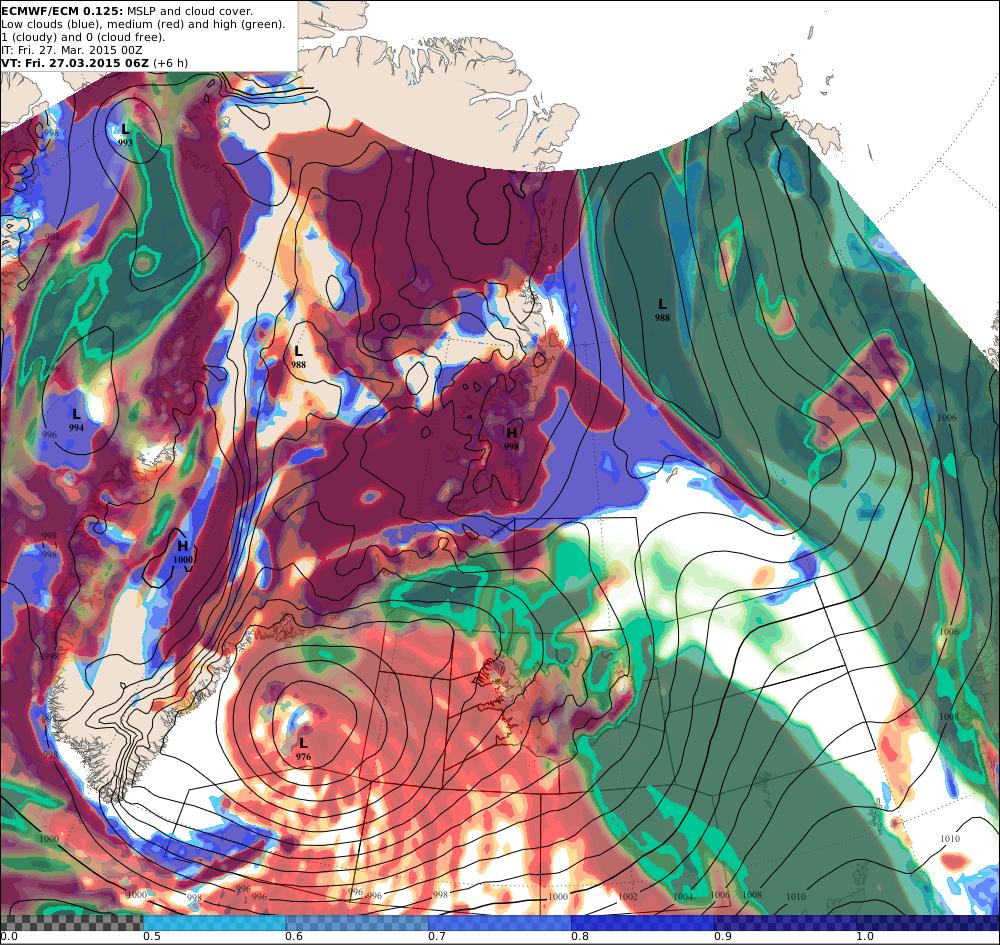Select the light blue 0.5–0.6 colorbar segment
Image resolution: width=1000 pixels, height=945 pixels.
point(214,923)
